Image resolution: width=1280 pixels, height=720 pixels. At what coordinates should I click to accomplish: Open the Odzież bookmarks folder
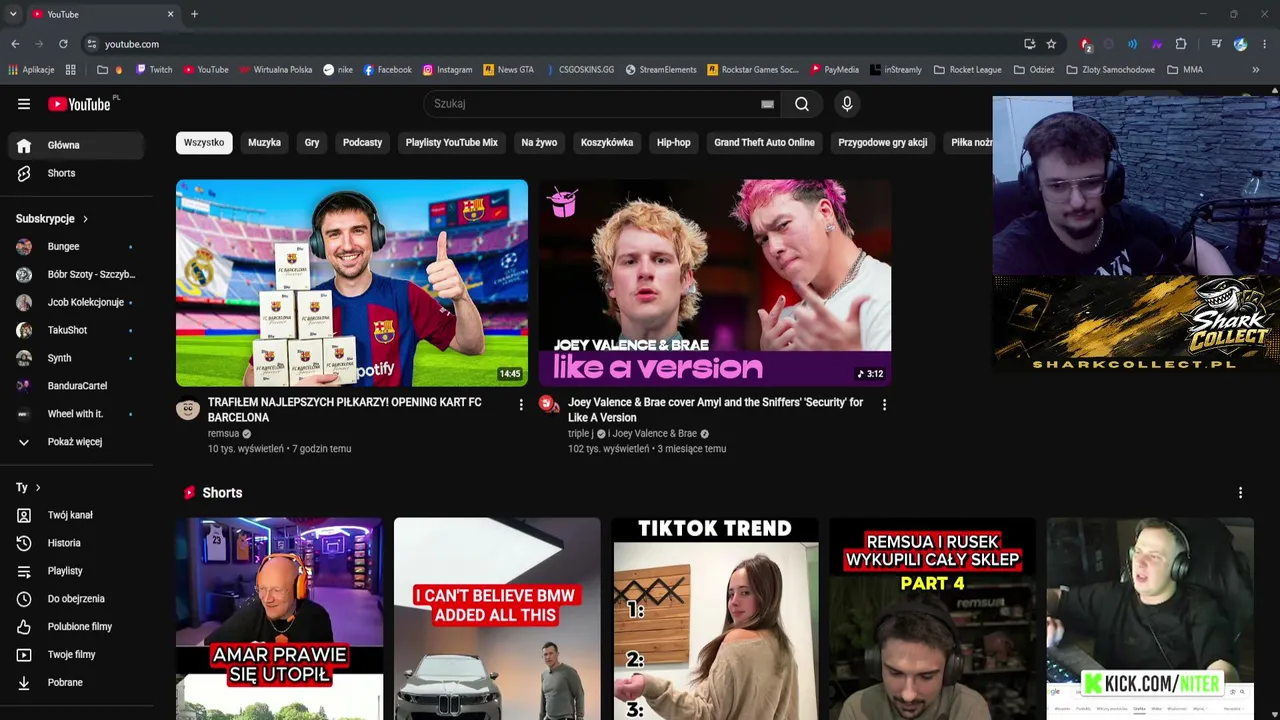click(x=1034, y=70)
